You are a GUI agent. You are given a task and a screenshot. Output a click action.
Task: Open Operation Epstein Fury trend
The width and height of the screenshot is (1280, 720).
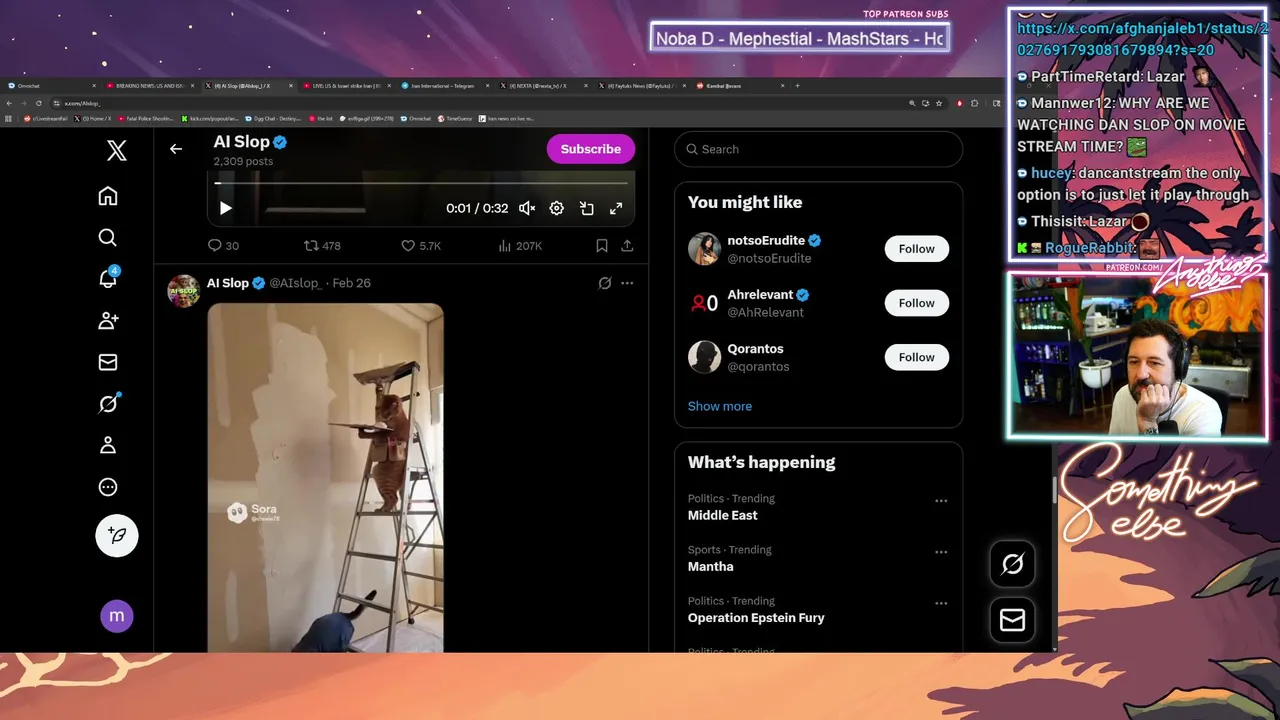[x=756, y=617]
